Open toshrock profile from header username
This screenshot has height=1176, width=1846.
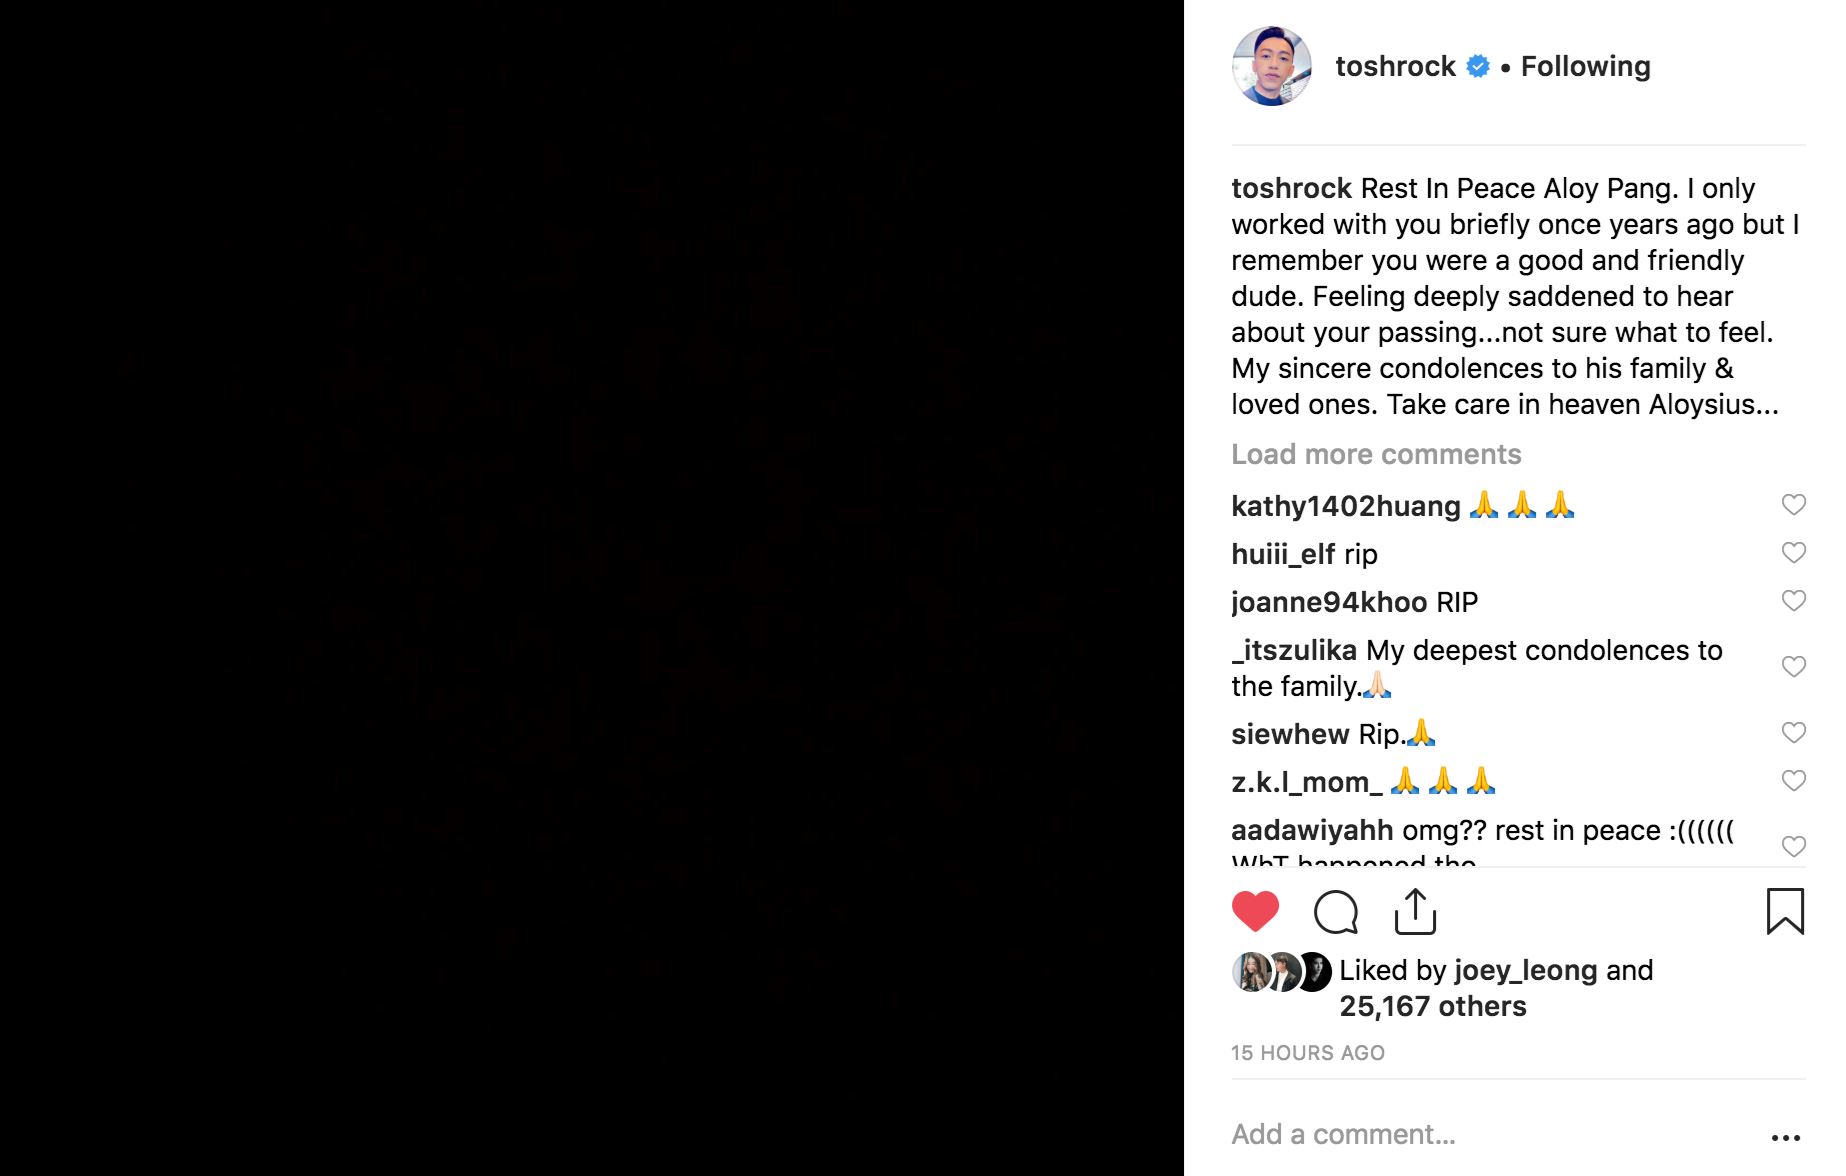pos(1395,66)
